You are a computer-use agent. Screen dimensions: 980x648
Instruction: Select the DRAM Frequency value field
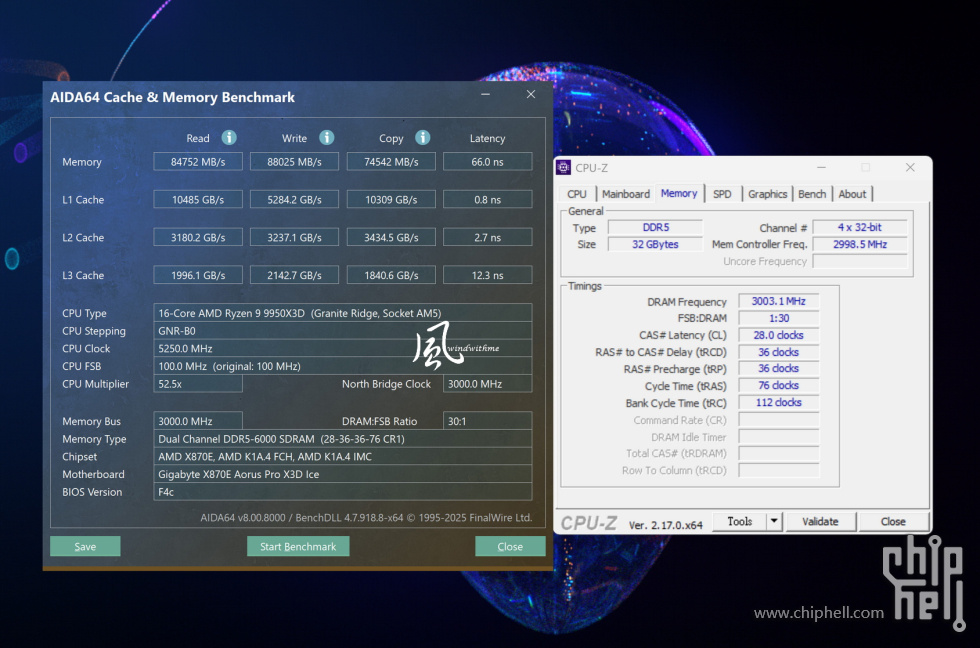tap(778, 300)
